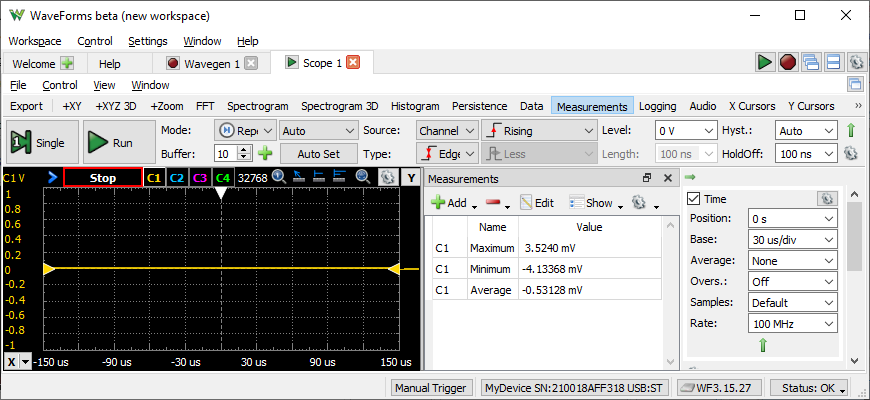This screenshot has width=870, height=400.
Task: Click Edit in Measurements panel
Action: (537, 203)
